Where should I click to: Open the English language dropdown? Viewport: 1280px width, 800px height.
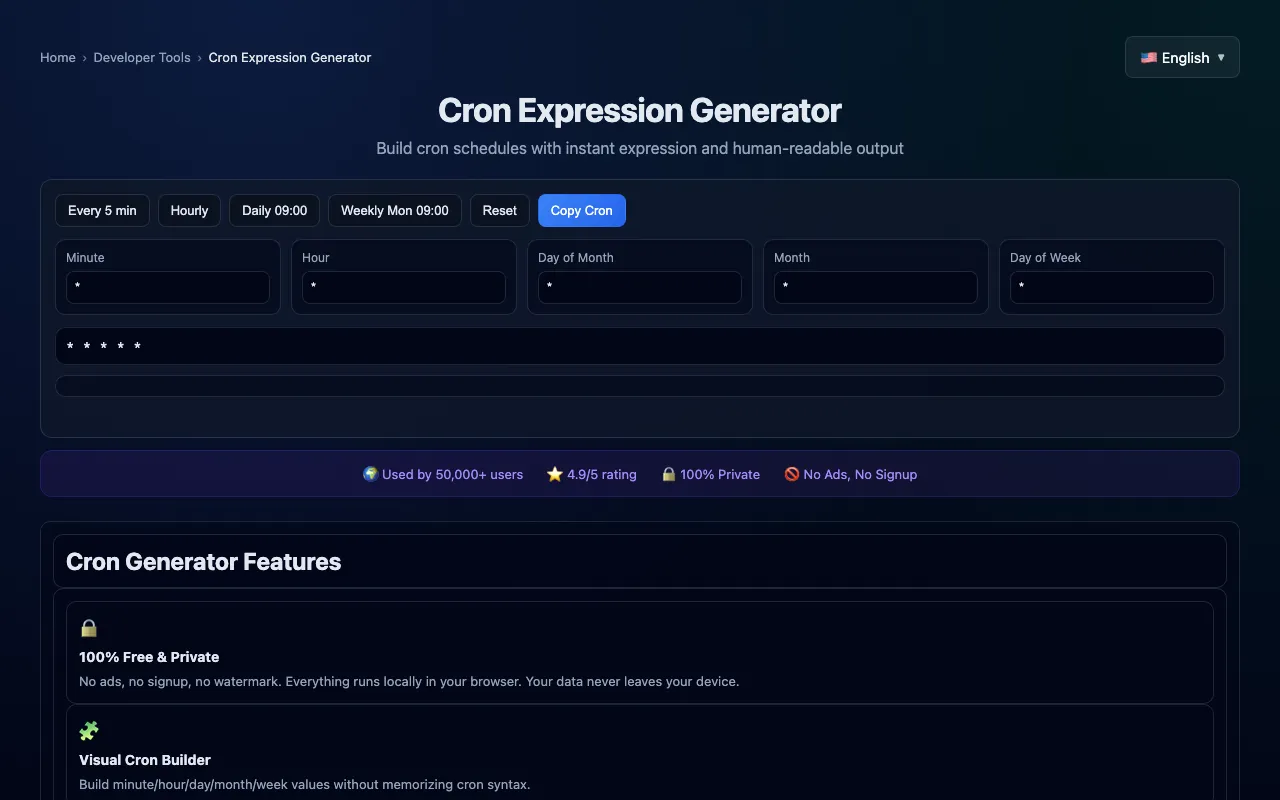click(x=1182, y=57)
